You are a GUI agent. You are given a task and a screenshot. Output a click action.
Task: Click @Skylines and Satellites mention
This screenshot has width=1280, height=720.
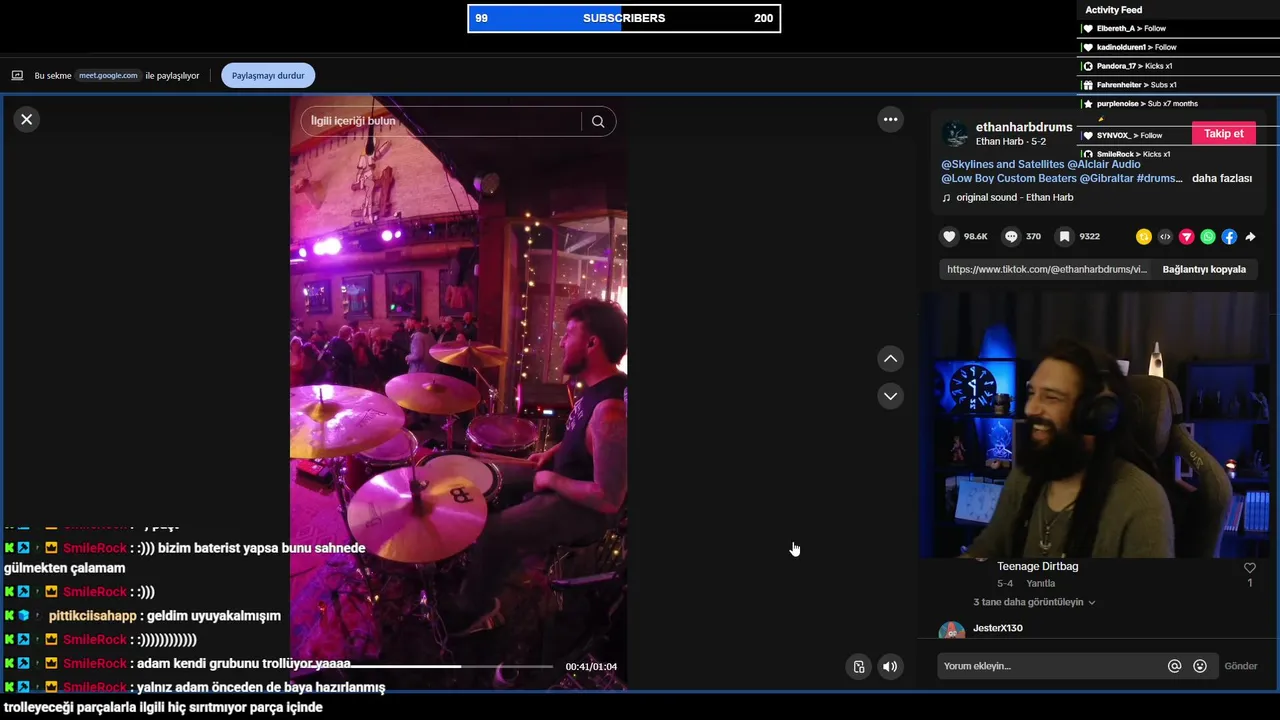point(1002,164)
